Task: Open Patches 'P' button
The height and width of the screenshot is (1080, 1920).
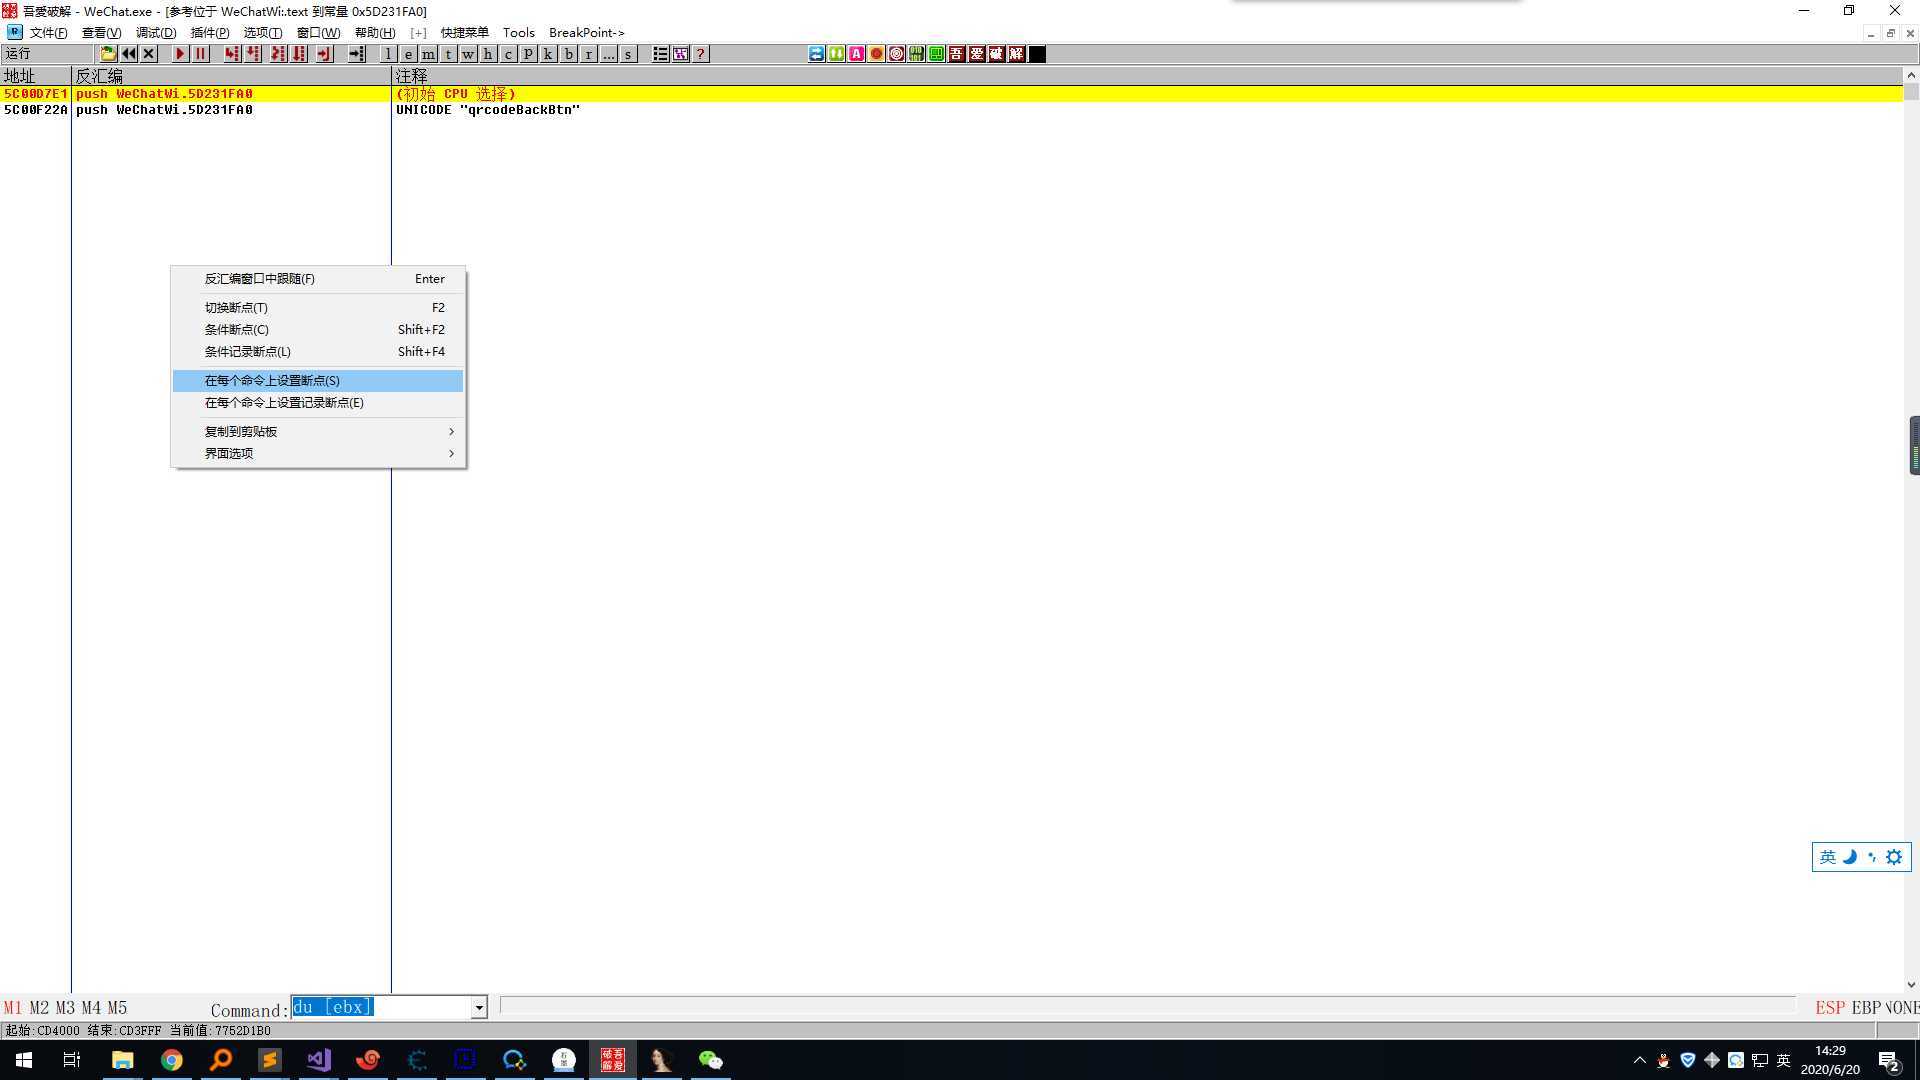Action: 528,54
